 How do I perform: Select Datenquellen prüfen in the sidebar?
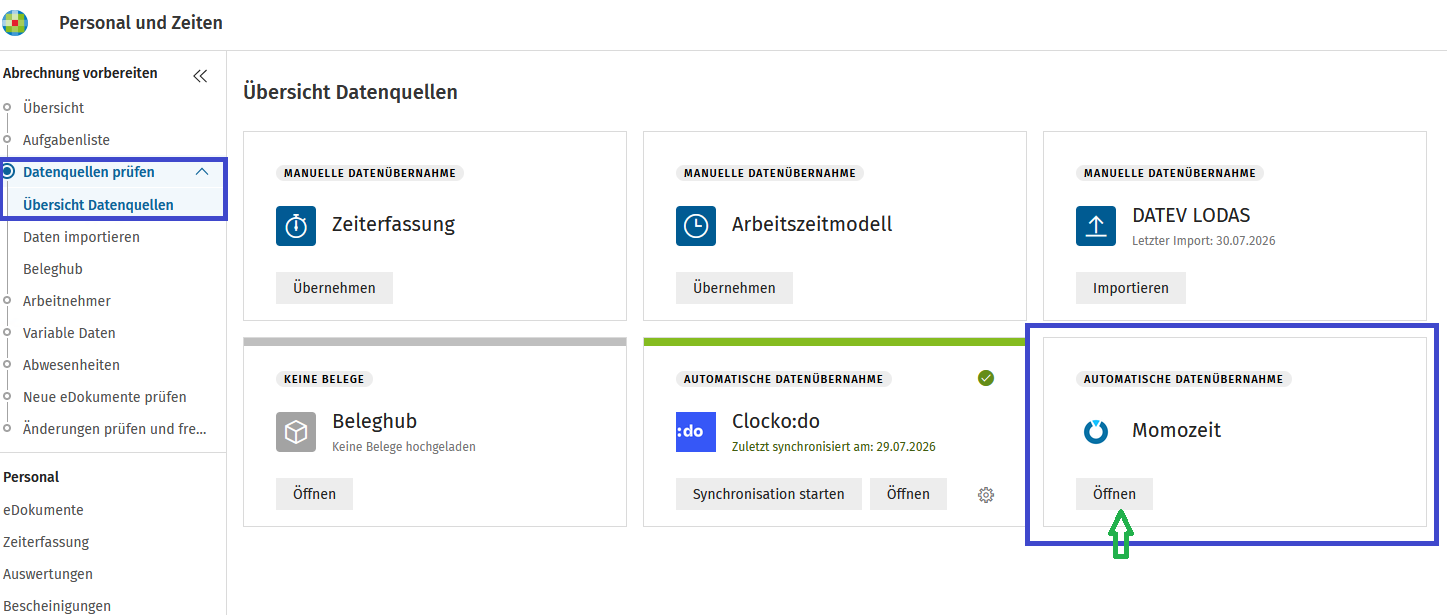[x=89, y=172]
